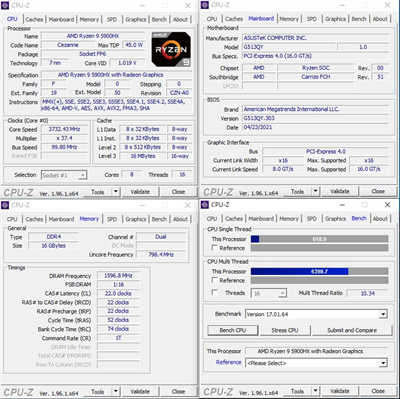Expand the Reference processor dropdown
Screen dimensions: 400x399
tap(383, 363)
